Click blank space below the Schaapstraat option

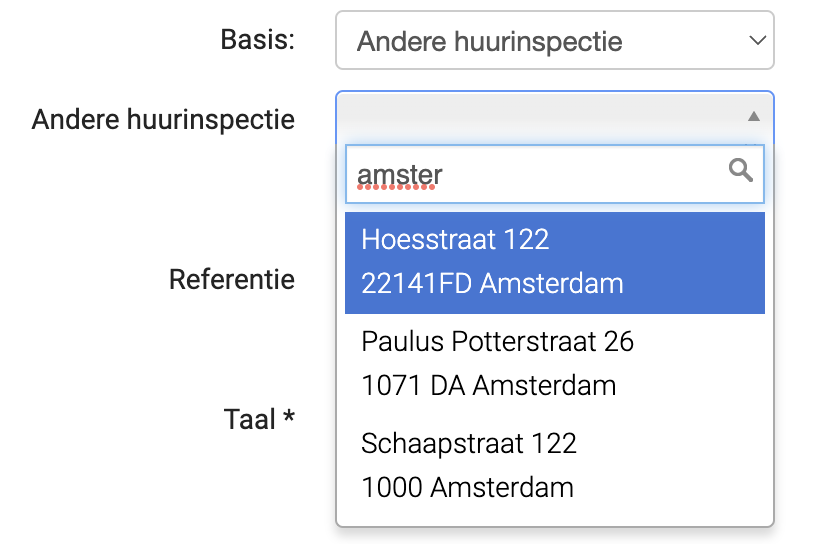point(555,516)
